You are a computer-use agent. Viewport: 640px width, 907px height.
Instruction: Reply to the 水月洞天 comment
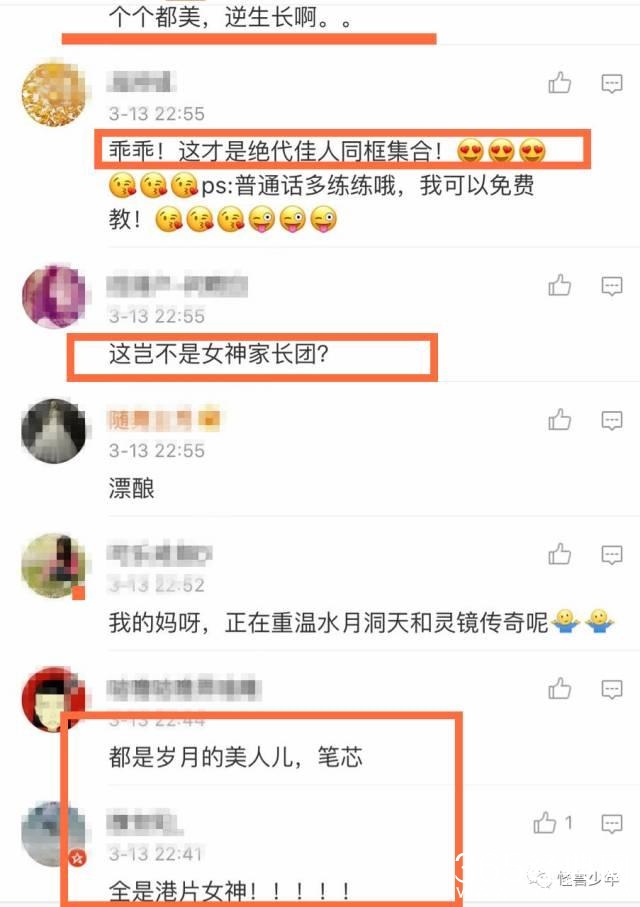612,555
